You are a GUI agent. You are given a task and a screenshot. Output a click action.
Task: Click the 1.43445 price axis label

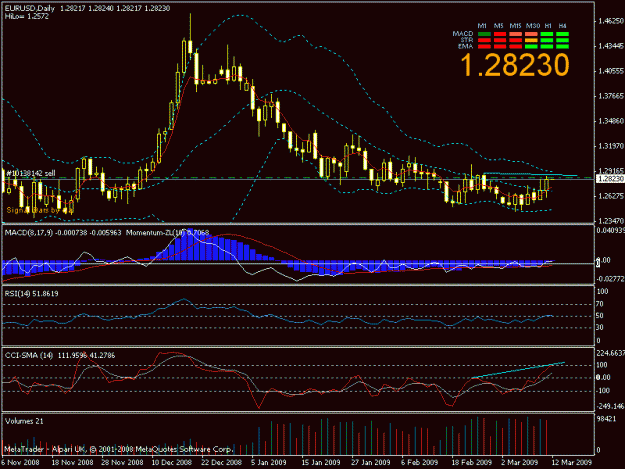tap(611, 46)
